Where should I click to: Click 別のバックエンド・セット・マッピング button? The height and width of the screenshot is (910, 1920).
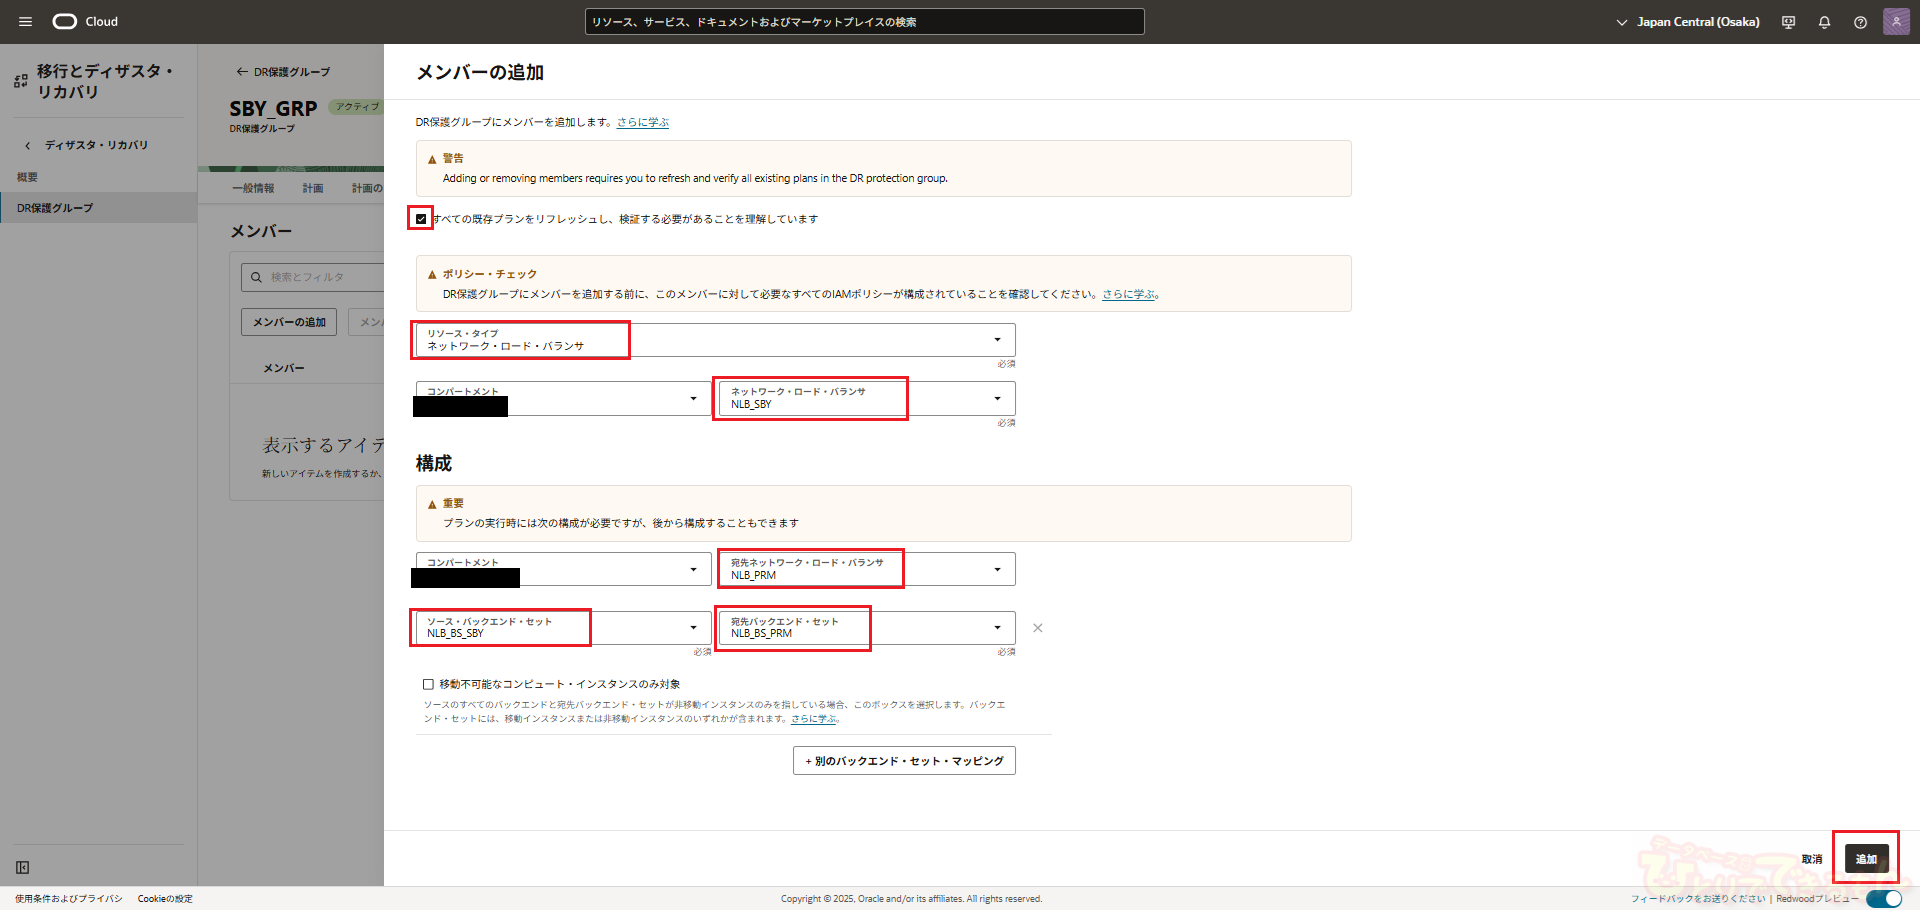tap(904, 761)
